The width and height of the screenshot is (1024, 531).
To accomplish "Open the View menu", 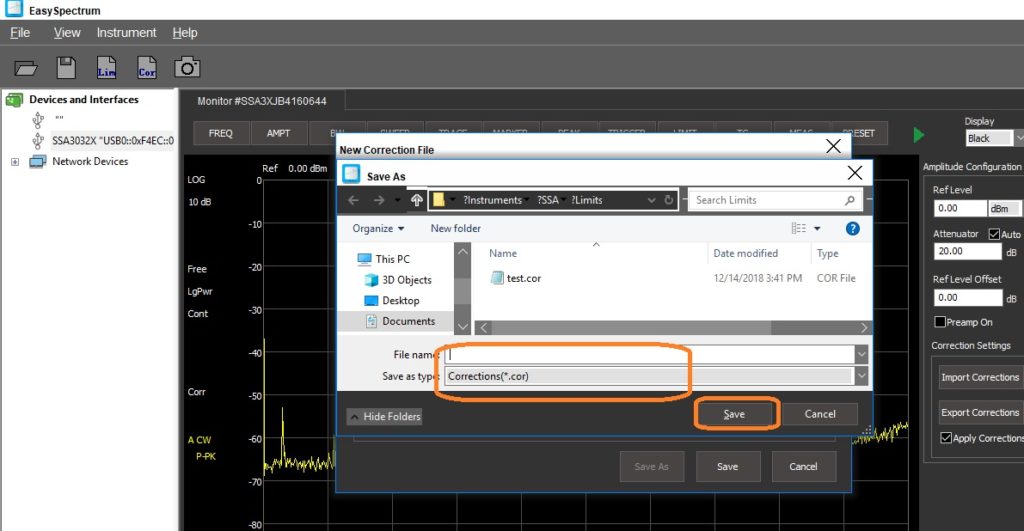I will [67, 33].
